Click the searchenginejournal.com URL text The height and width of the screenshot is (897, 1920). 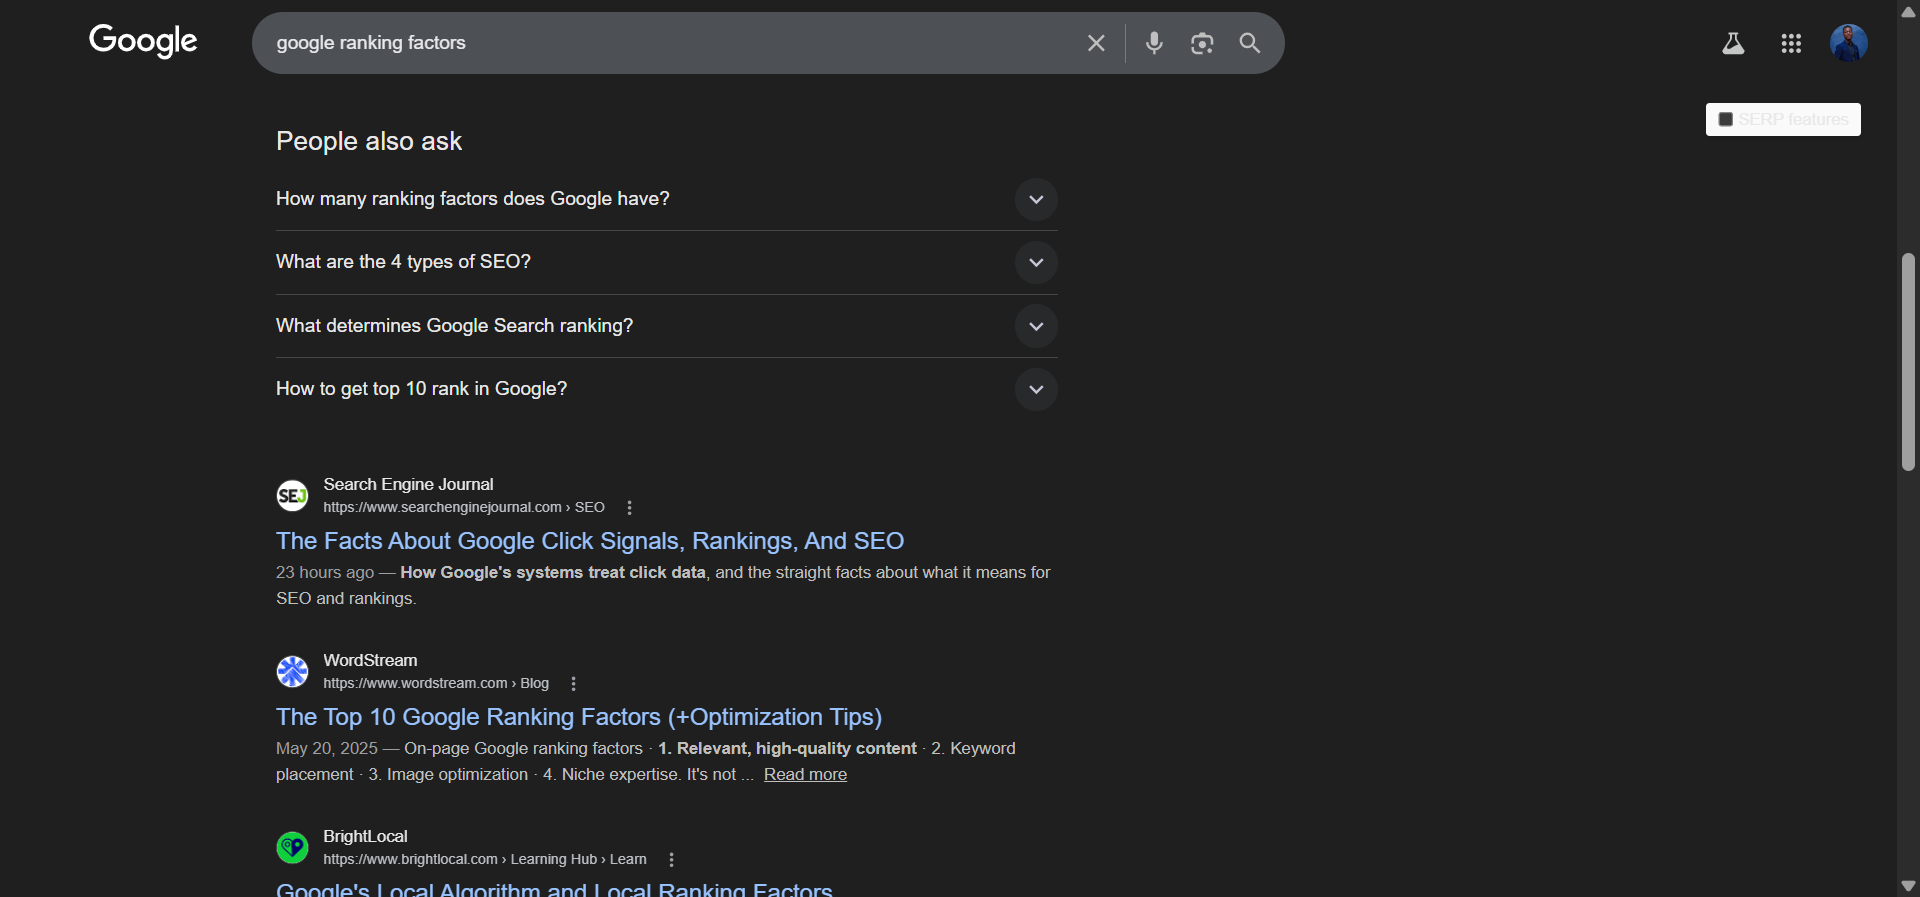464,508
